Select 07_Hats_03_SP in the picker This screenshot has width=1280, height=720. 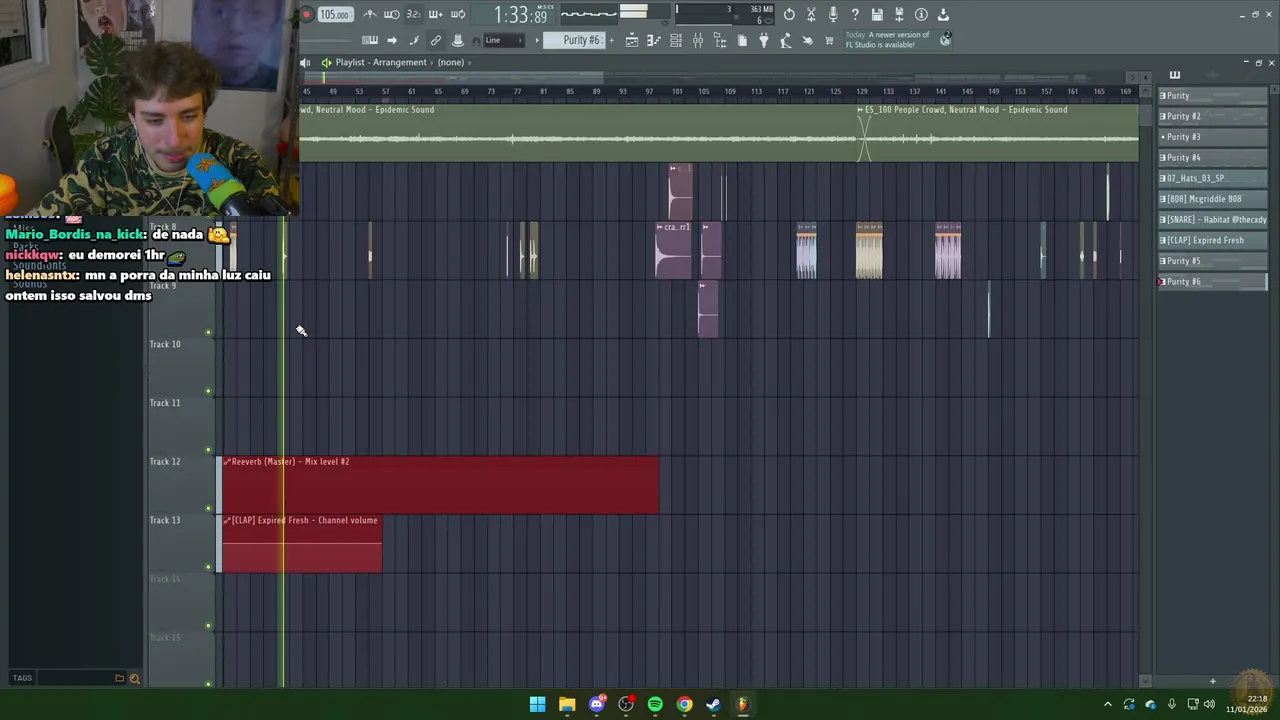coord(1212,178)
